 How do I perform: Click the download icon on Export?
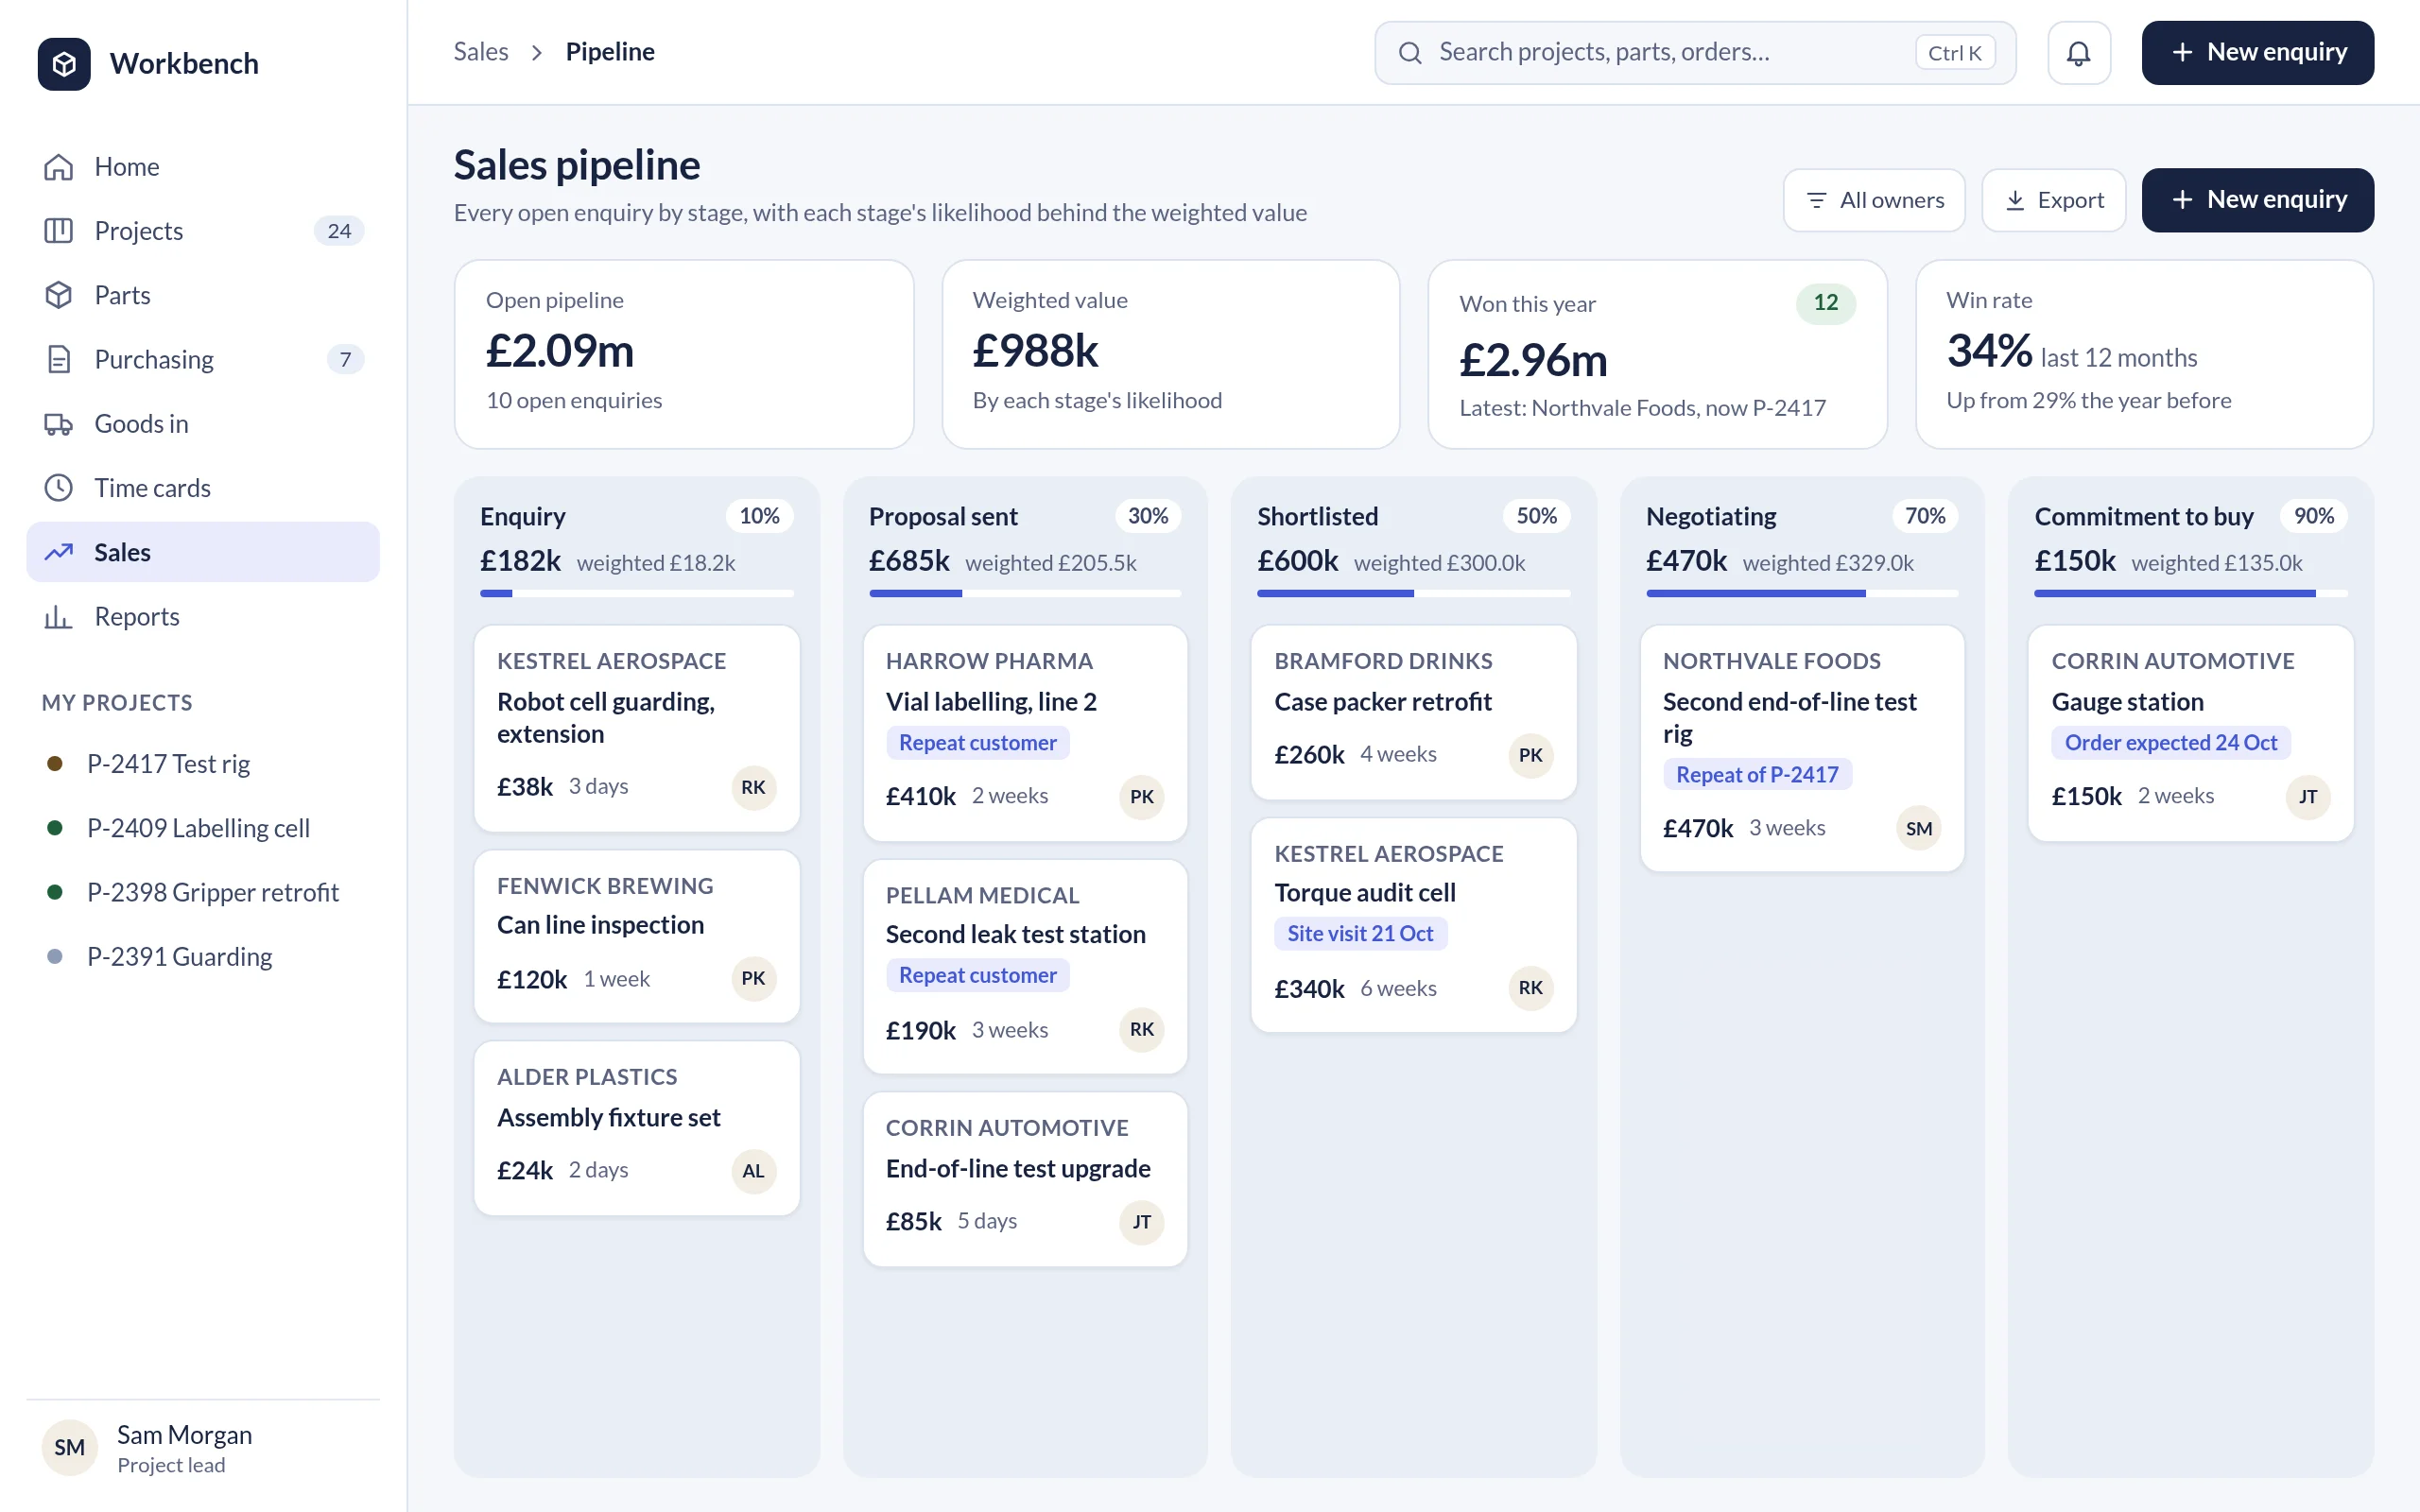pyautogui.click(x=2016, y=201)
